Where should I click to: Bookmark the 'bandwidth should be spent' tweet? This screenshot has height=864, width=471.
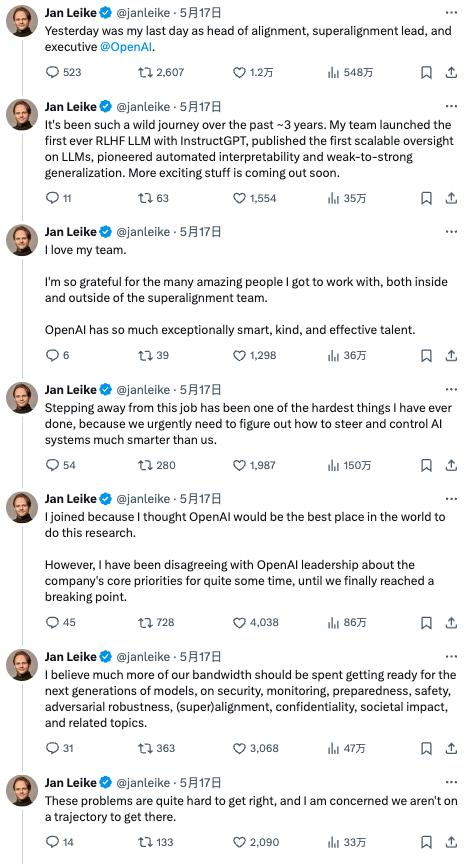426,748
